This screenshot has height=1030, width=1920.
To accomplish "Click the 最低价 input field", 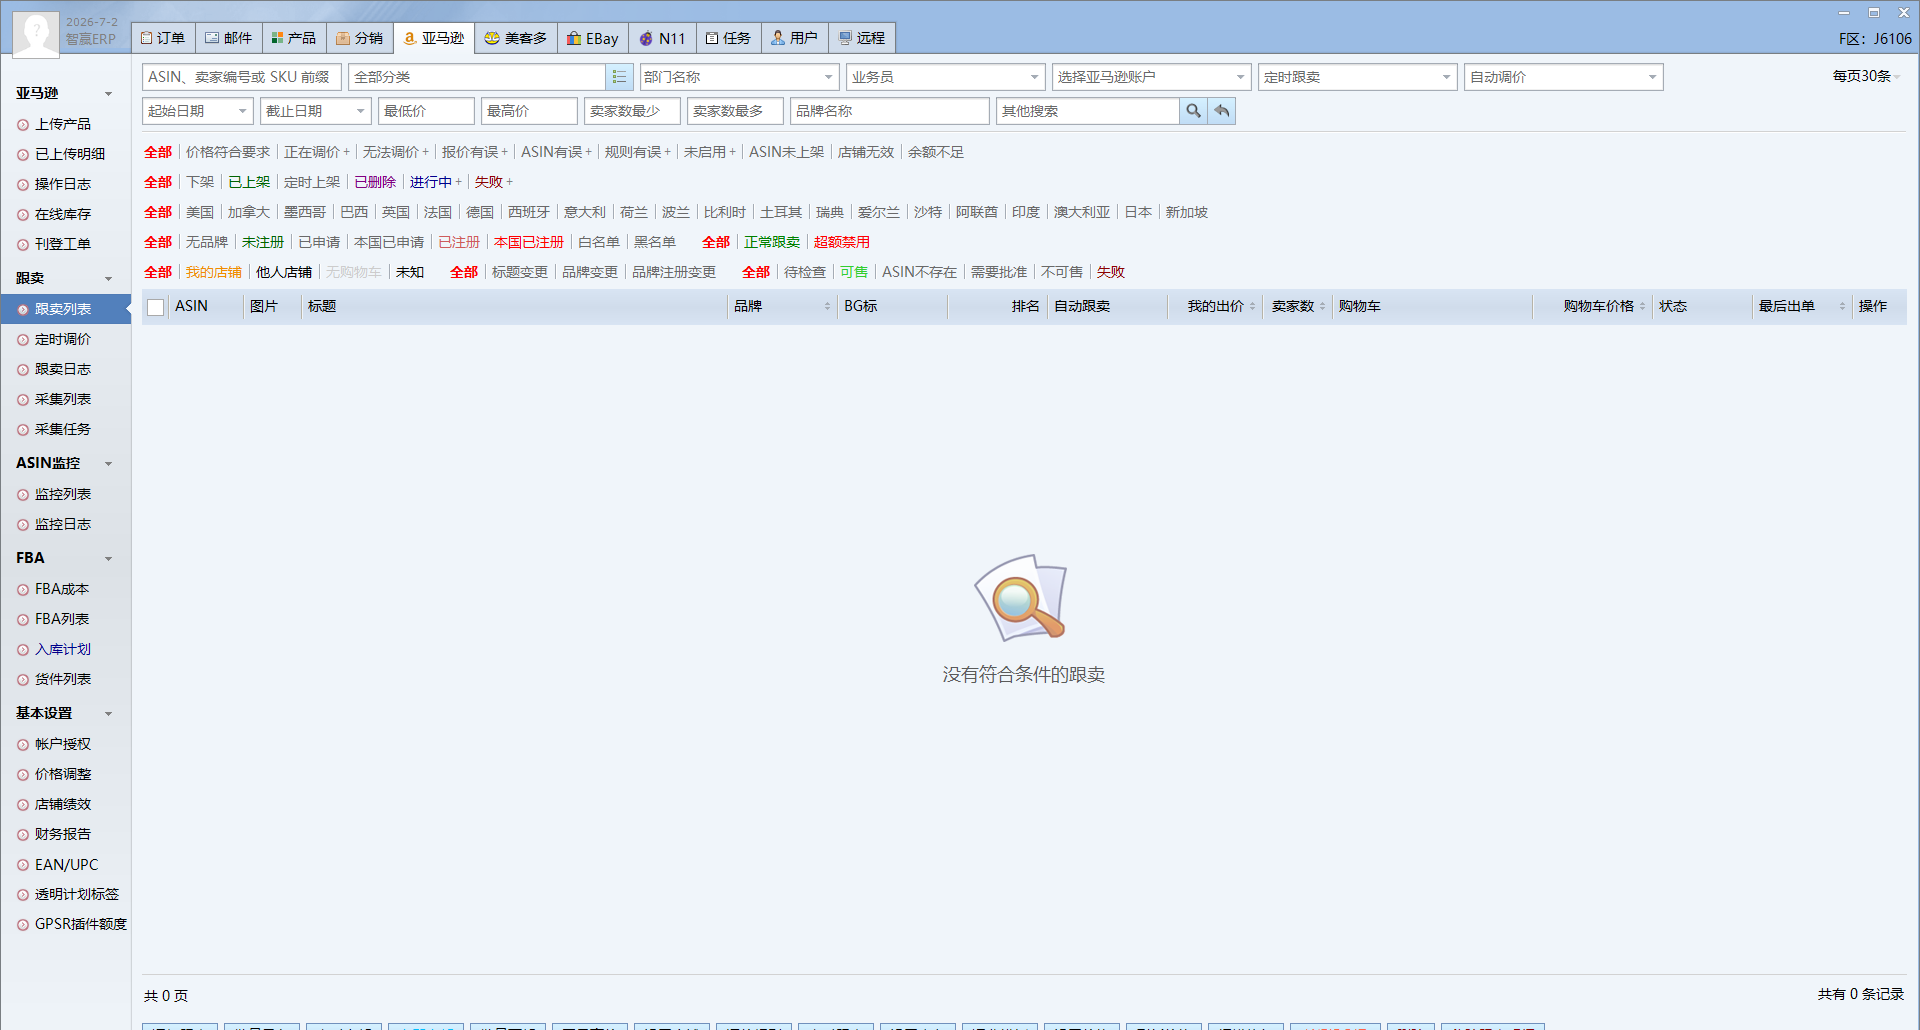I will point(426,111).
